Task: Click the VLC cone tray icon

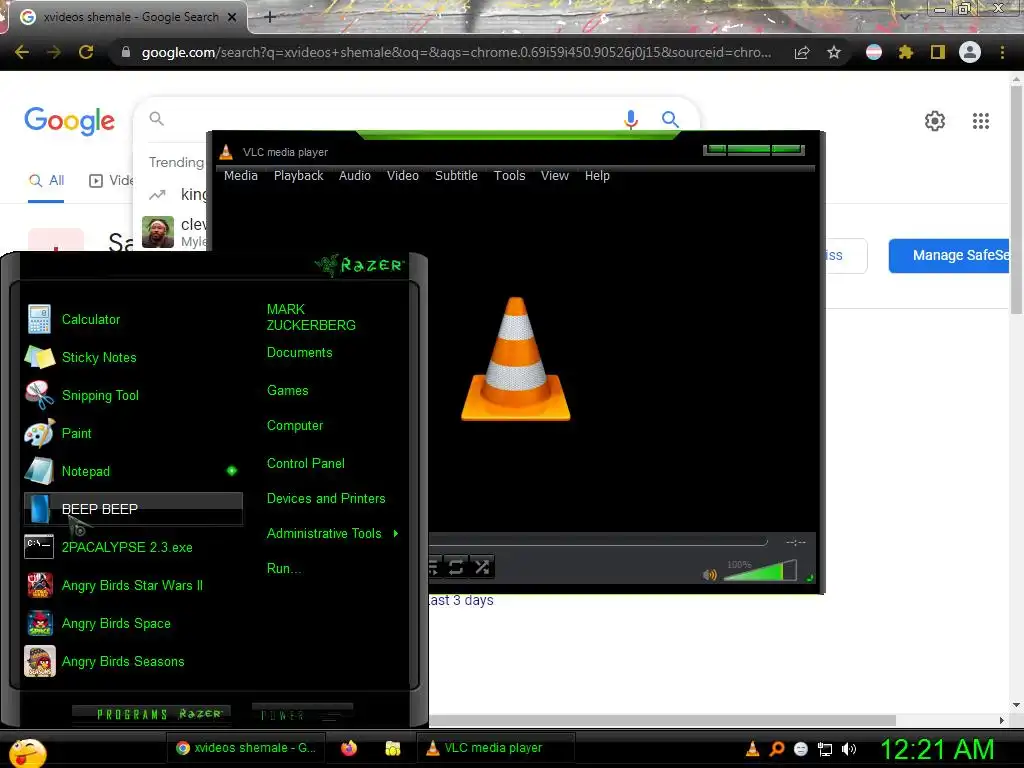Action: [752, 749]
